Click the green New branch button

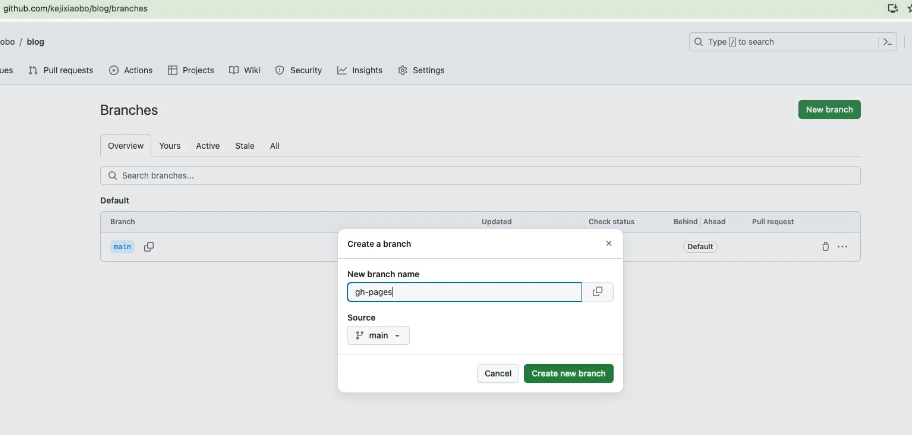829,109
